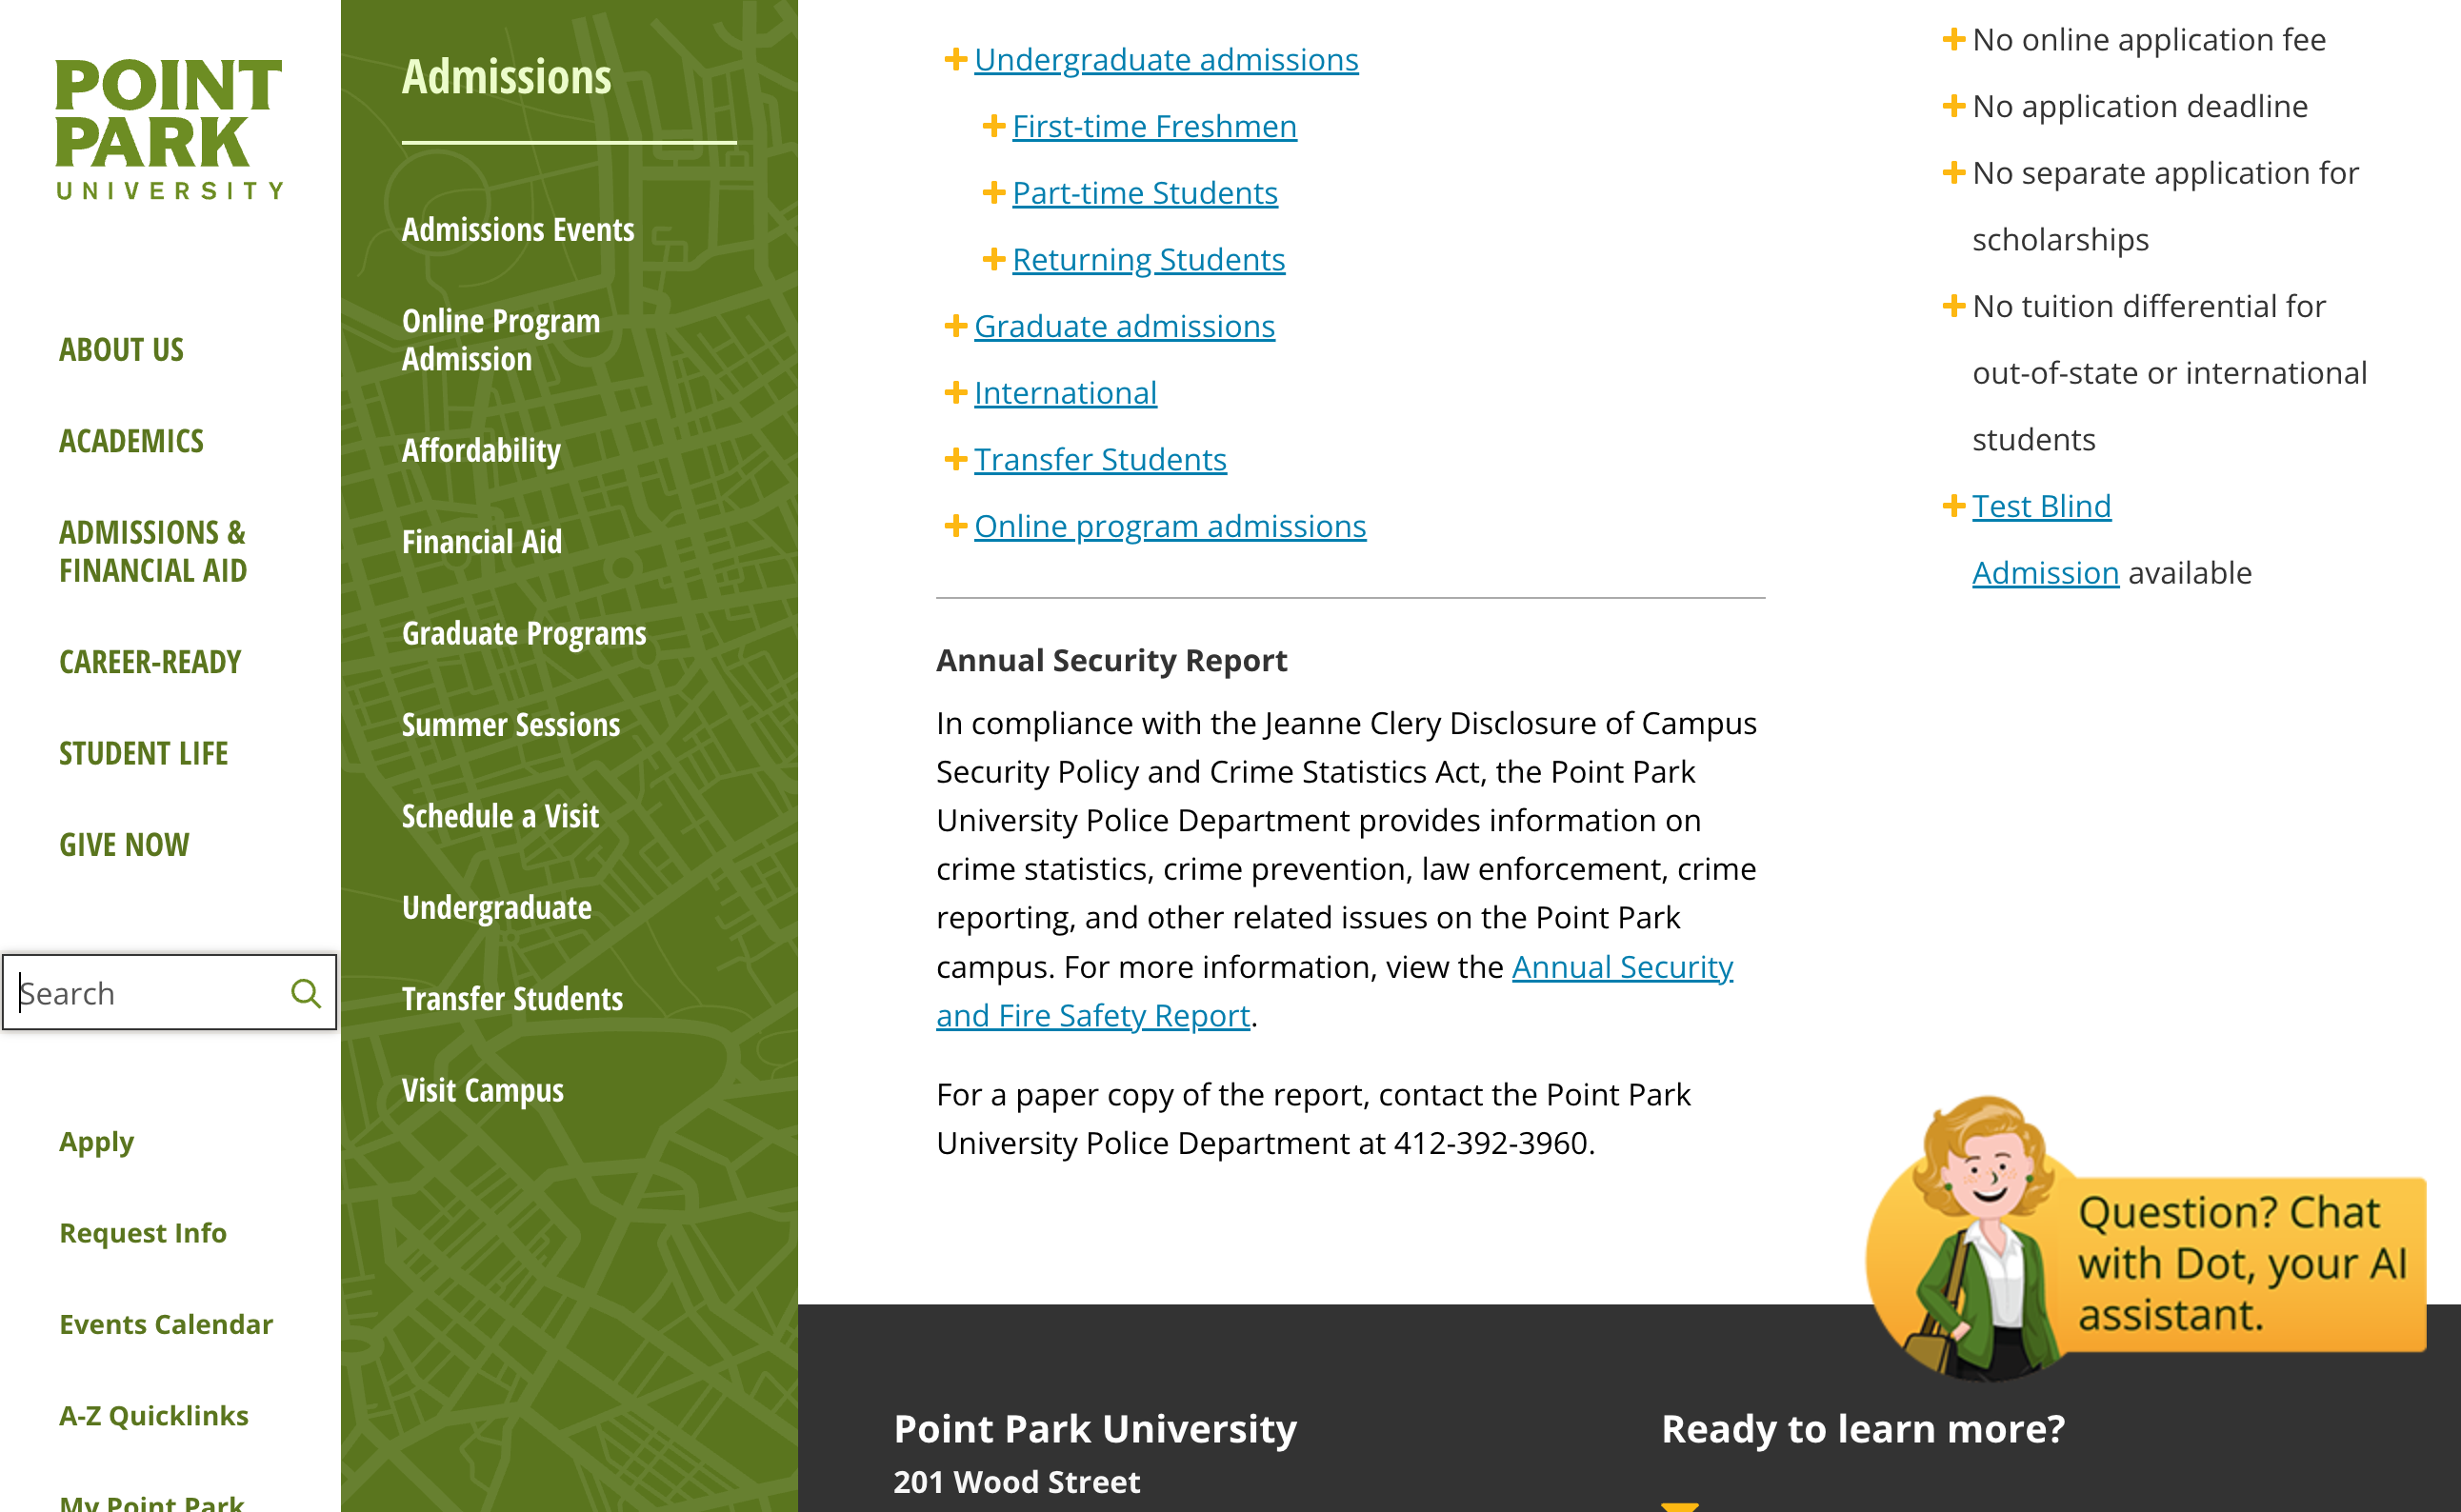Open the Career-Ready menu
The width and height of the screenshot is (2461, 1512).
[x=150, y=662]
